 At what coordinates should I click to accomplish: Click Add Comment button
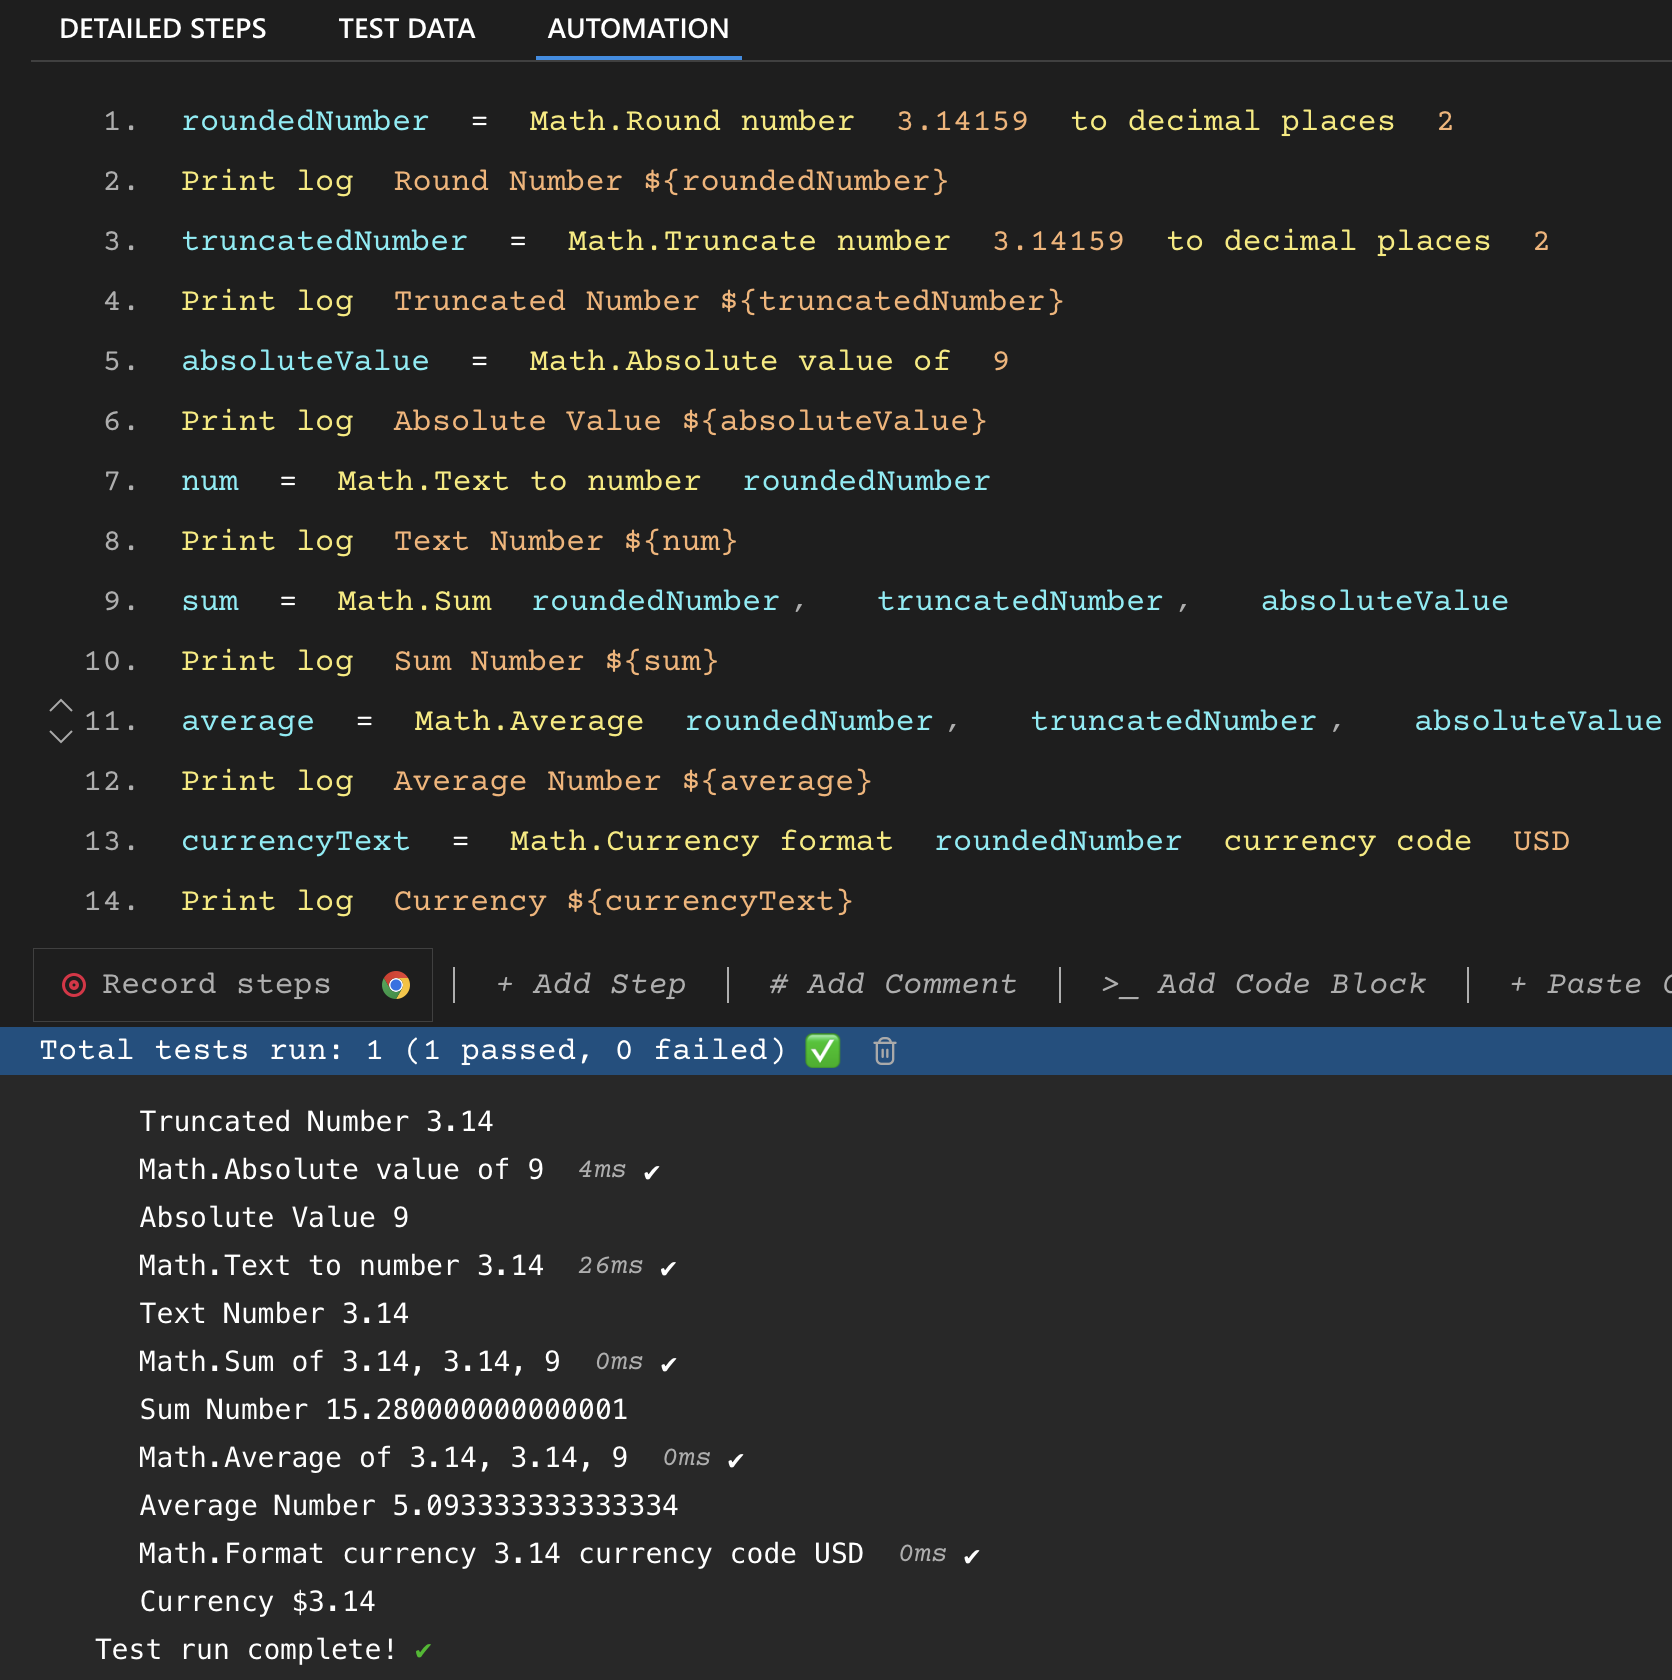893,985
